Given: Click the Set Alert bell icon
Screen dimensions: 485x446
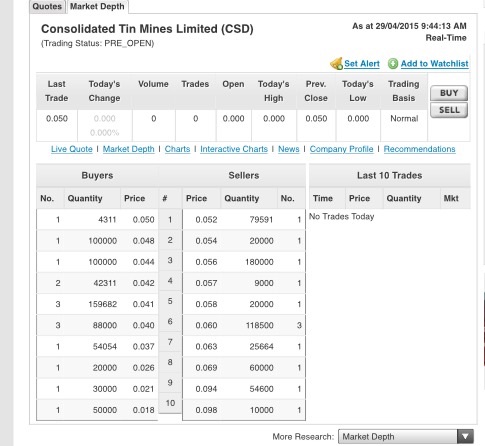Looking at the screenshot, I should tap(336, 63).
